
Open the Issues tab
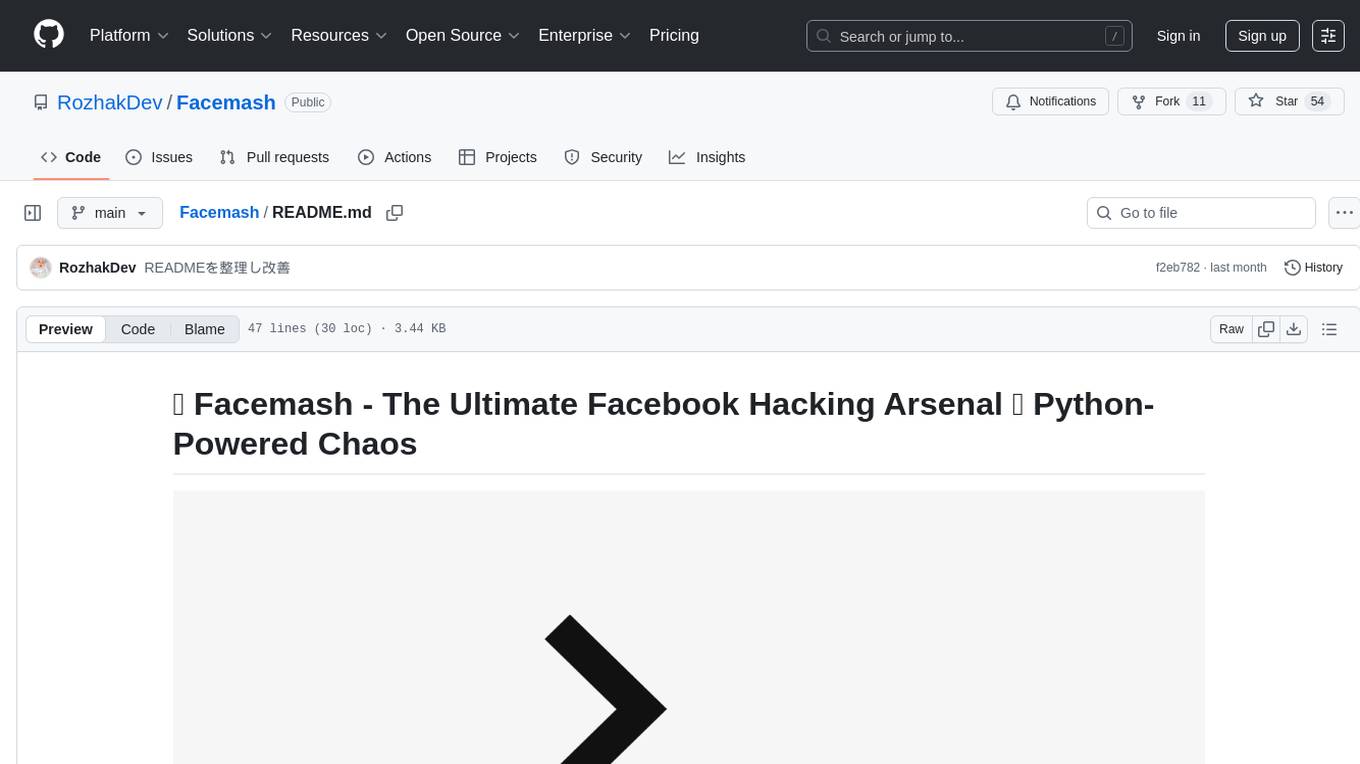159,157
